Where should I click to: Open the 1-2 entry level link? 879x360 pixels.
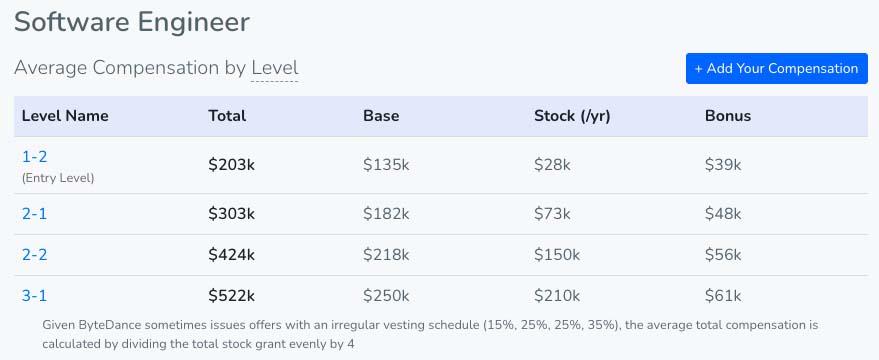click(34, 156)
